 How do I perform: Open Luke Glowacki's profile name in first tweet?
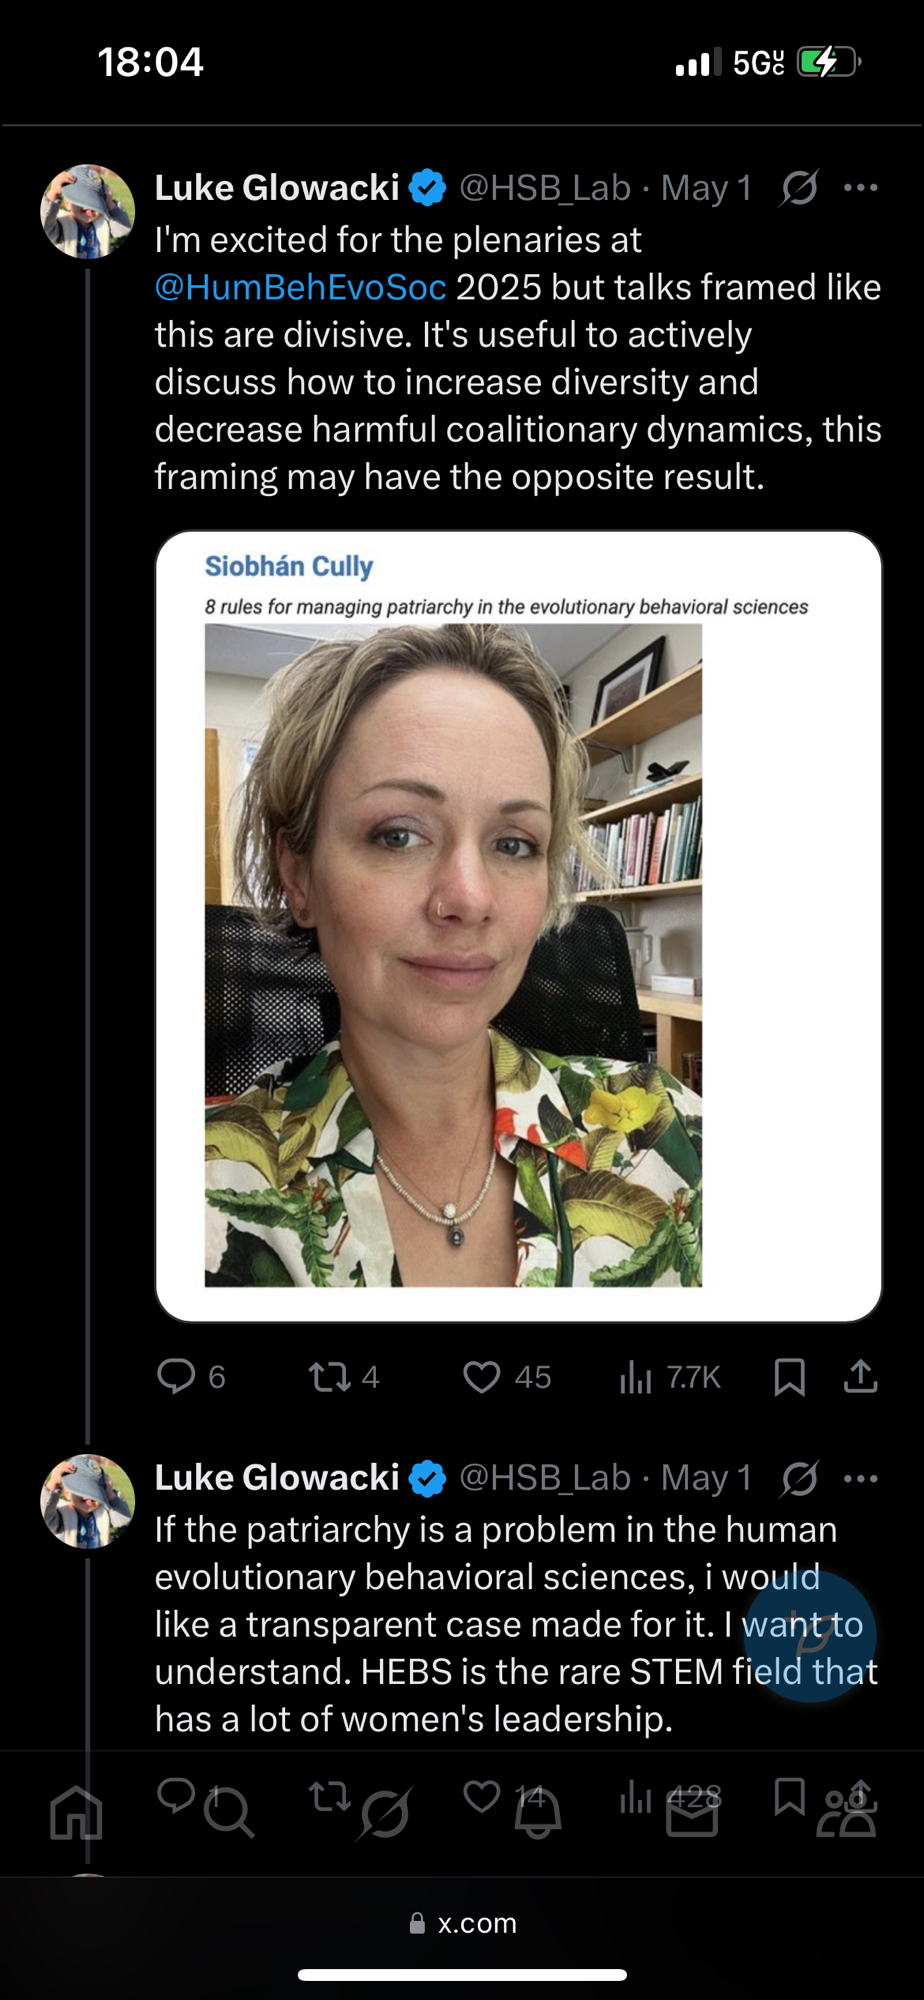click(x=277, y=188)
